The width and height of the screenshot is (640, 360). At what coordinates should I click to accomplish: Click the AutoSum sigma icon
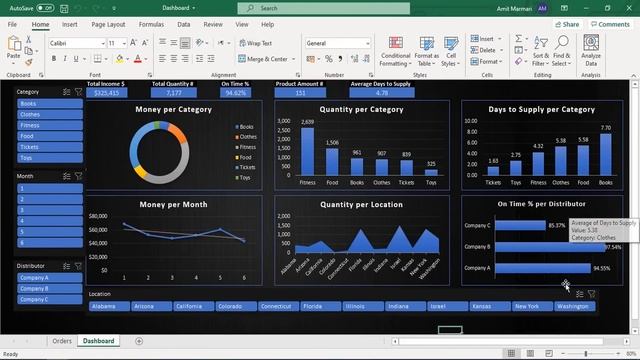click(518, 39)
